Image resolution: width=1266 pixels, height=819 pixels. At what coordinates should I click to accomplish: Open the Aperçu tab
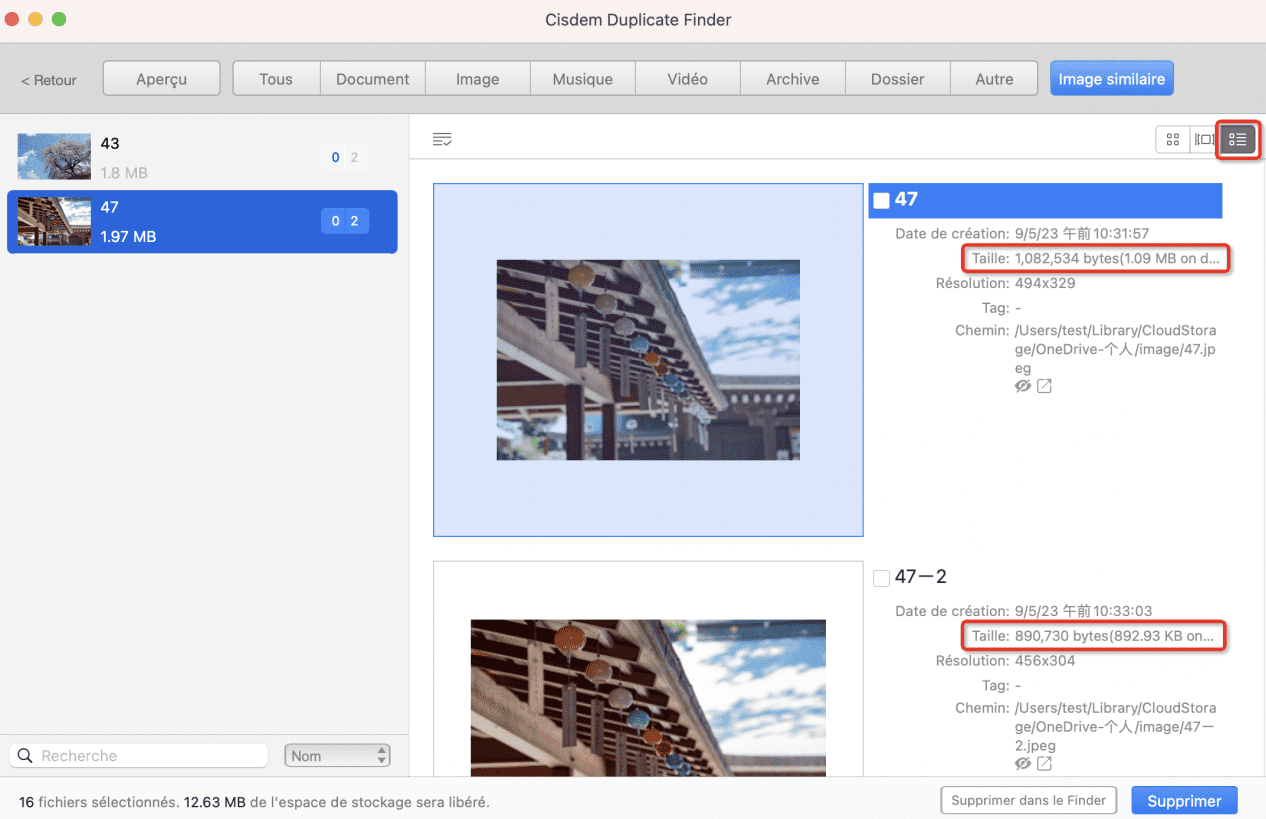(161, 79)
